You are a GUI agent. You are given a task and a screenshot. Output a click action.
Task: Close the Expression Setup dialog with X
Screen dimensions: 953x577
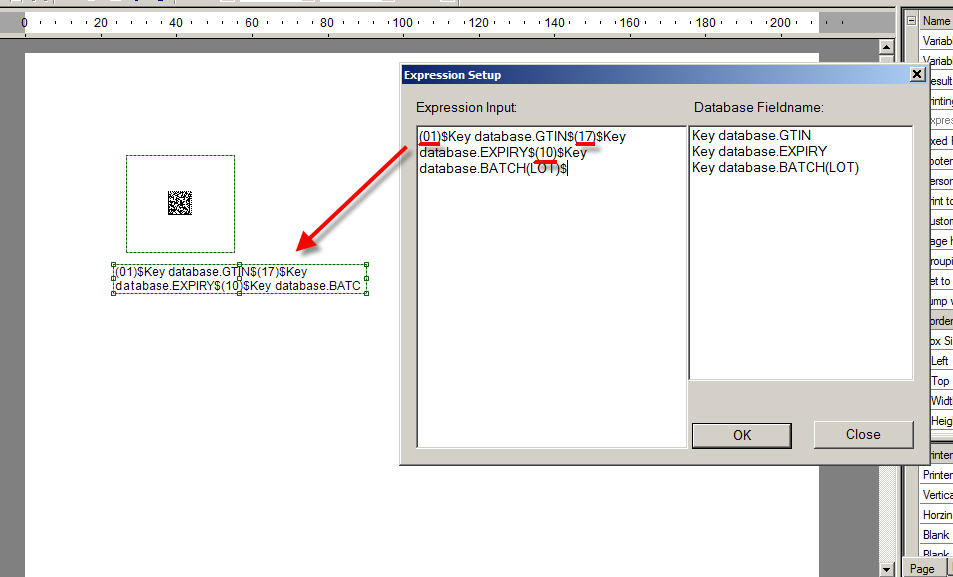point(917,75)
